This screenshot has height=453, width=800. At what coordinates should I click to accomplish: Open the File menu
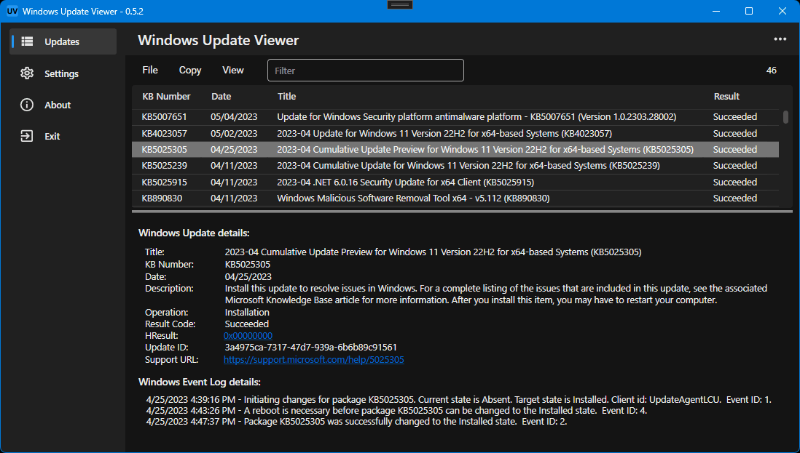click(x=150, y=70)
